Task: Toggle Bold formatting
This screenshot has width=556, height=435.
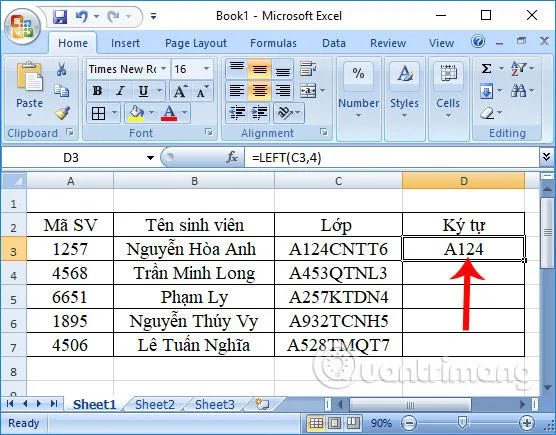Action: tap(98, 91)
